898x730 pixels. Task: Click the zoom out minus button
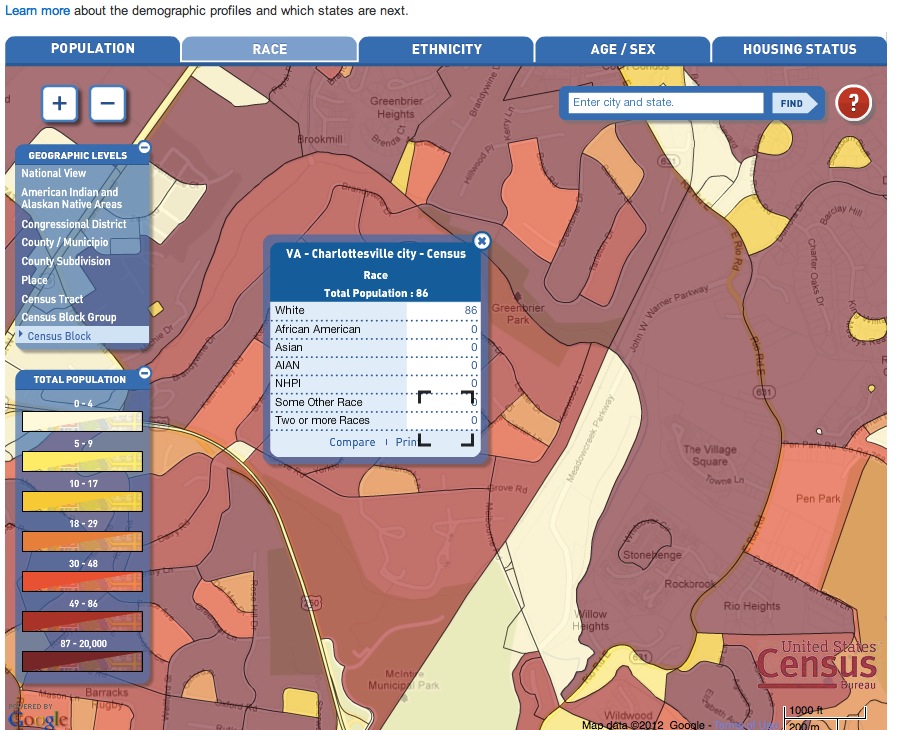(108, 103)
